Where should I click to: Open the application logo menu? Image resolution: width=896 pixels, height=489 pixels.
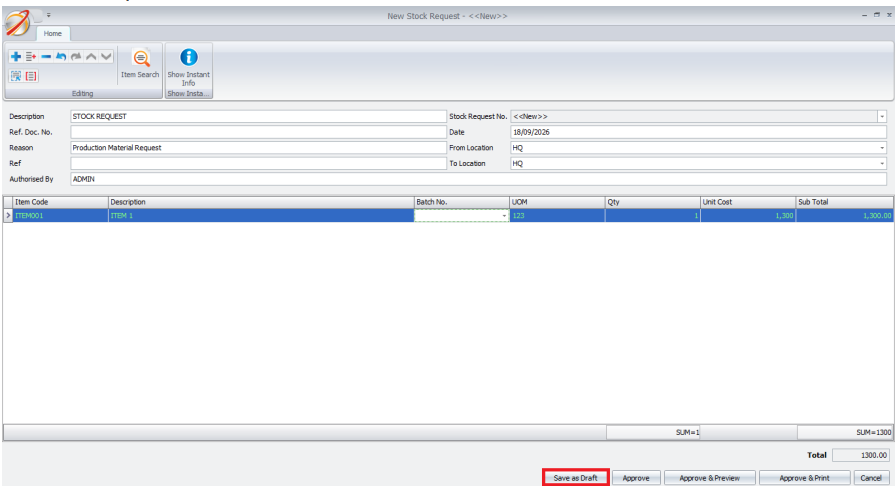pos(17,23)
